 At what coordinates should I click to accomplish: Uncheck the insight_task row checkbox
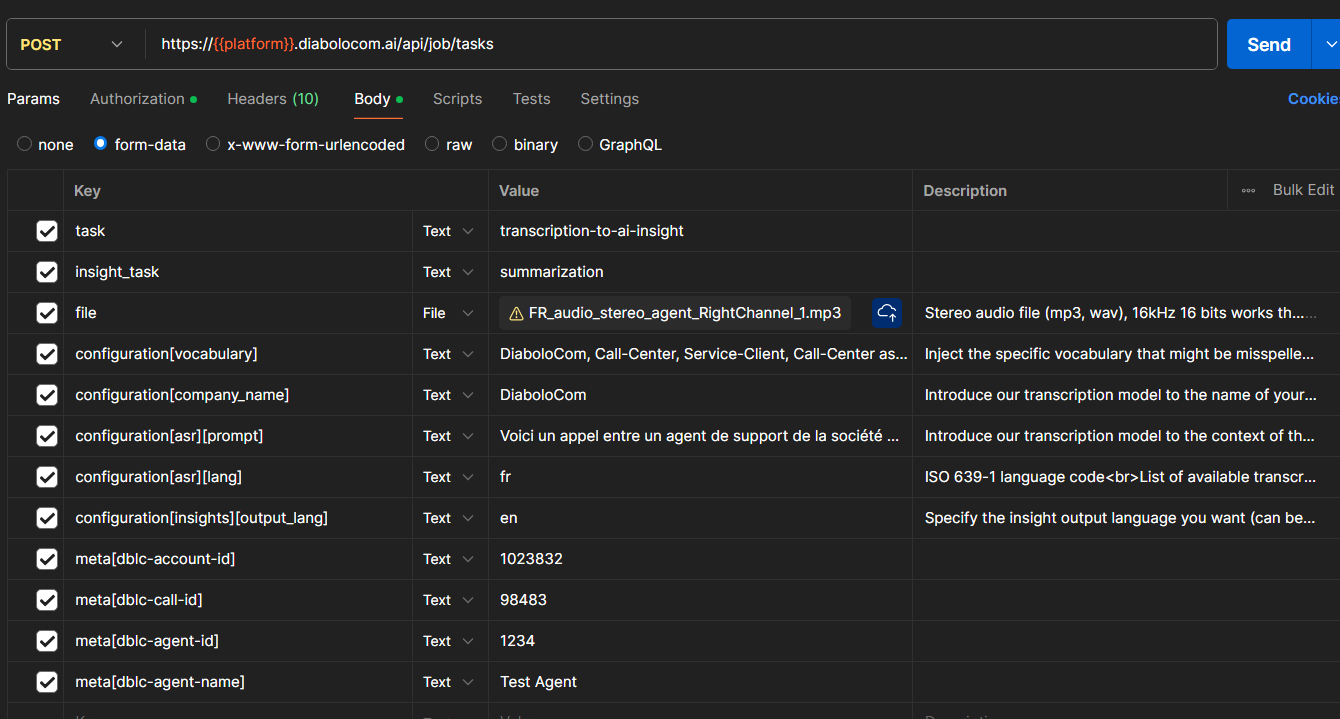[x=47, y=272]
